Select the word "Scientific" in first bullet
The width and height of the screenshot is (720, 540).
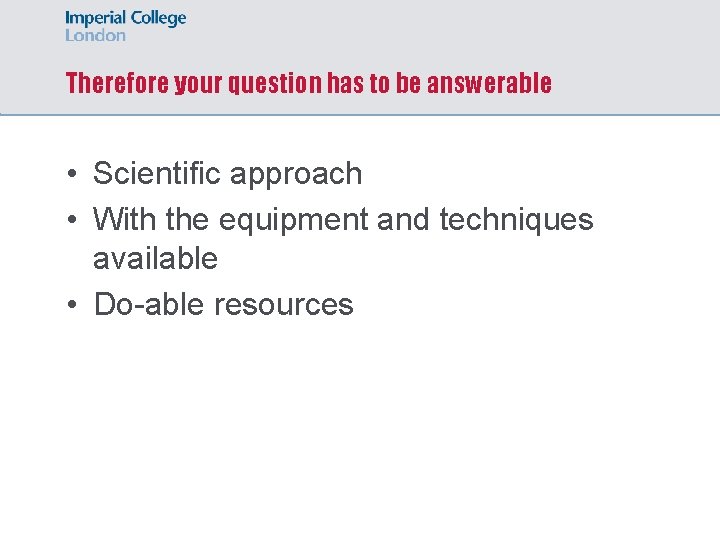tap(157, 173)
